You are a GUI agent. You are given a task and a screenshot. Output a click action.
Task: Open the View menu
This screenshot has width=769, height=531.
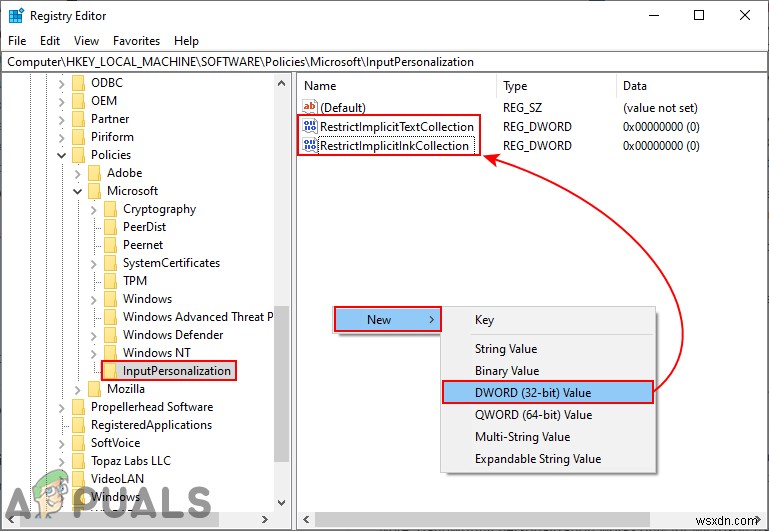coord(86,41)
